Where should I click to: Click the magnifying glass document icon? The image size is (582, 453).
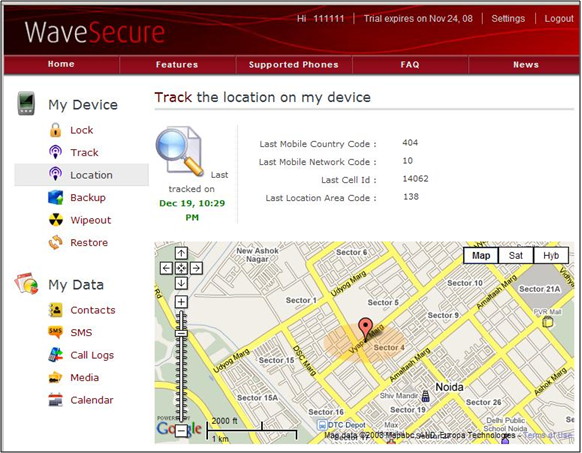pos(179,150)
